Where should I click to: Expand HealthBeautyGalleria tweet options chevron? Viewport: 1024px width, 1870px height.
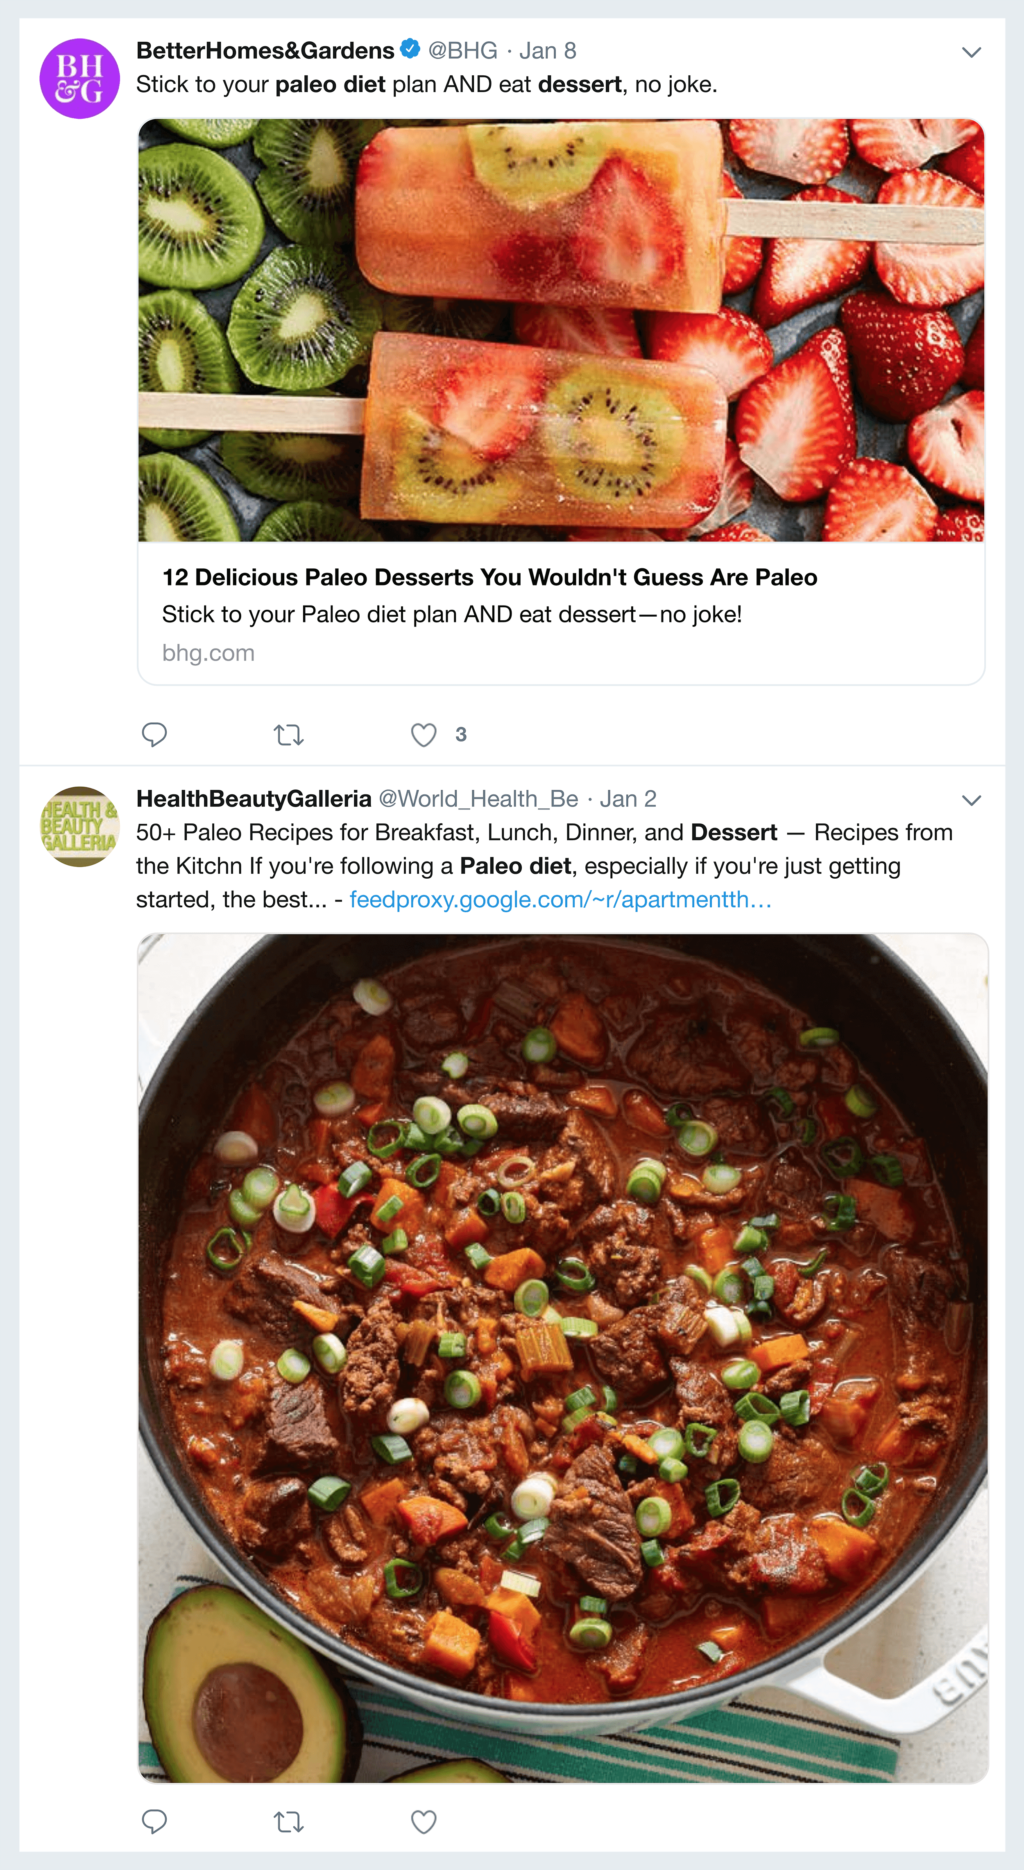tap(971, 800)
